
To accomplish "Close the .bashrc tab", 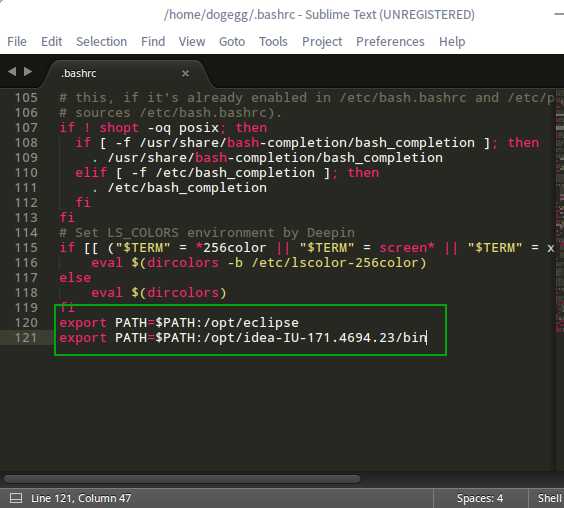I will [x=185, y=74].
